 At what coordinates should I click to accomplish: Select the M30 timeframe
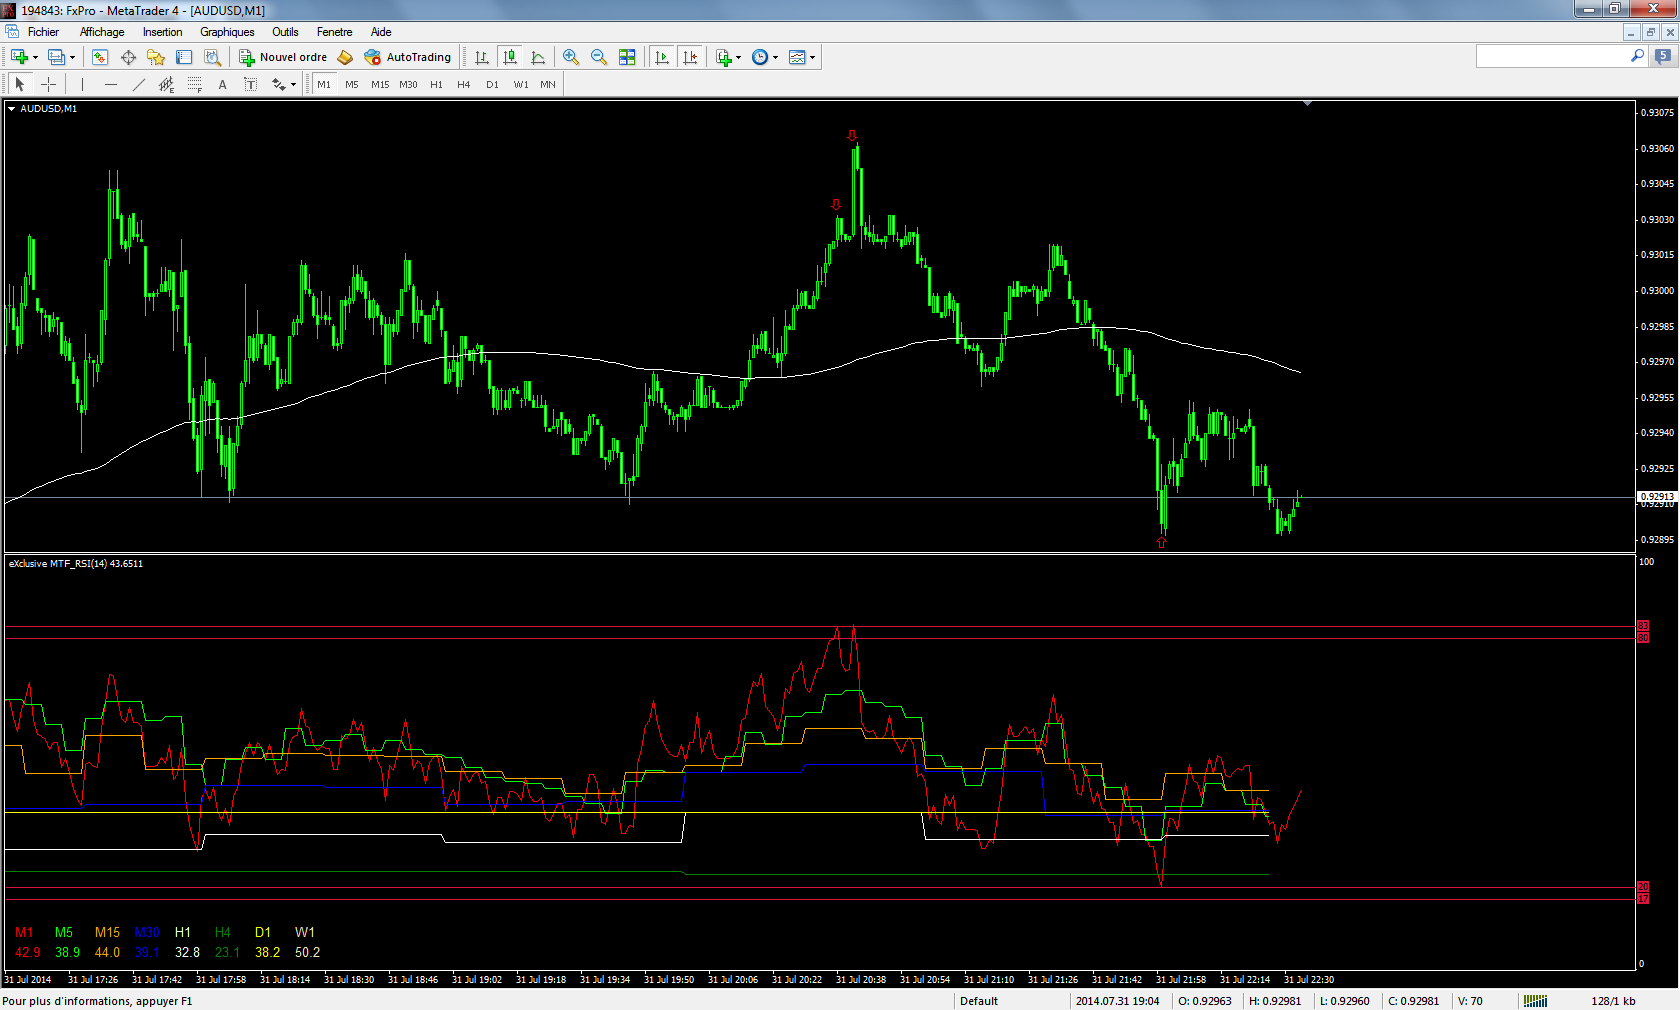408,84
